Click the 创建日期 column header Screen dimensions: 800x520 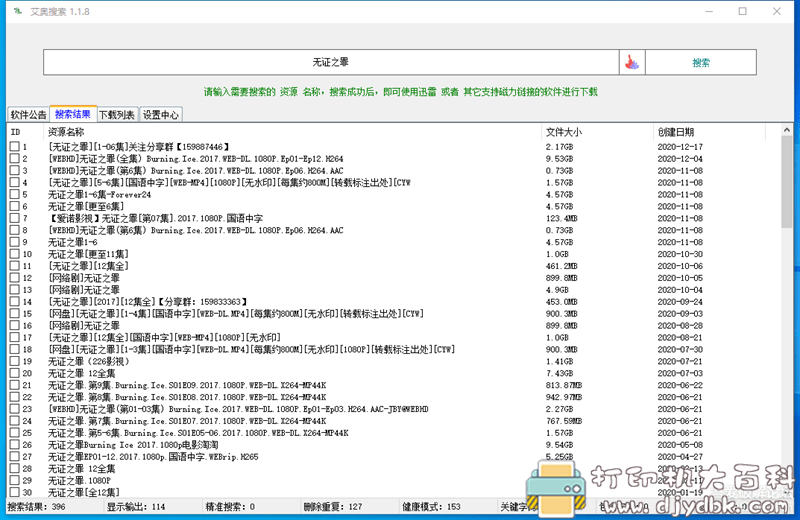tap(709, 132)
